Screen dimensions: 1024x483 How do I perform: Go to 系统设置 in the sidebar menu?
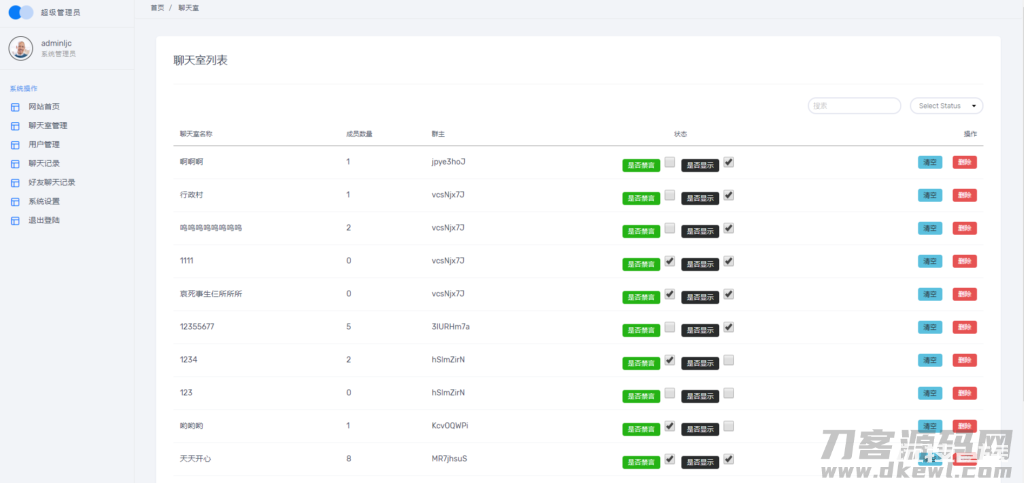[x=44, y=201]
